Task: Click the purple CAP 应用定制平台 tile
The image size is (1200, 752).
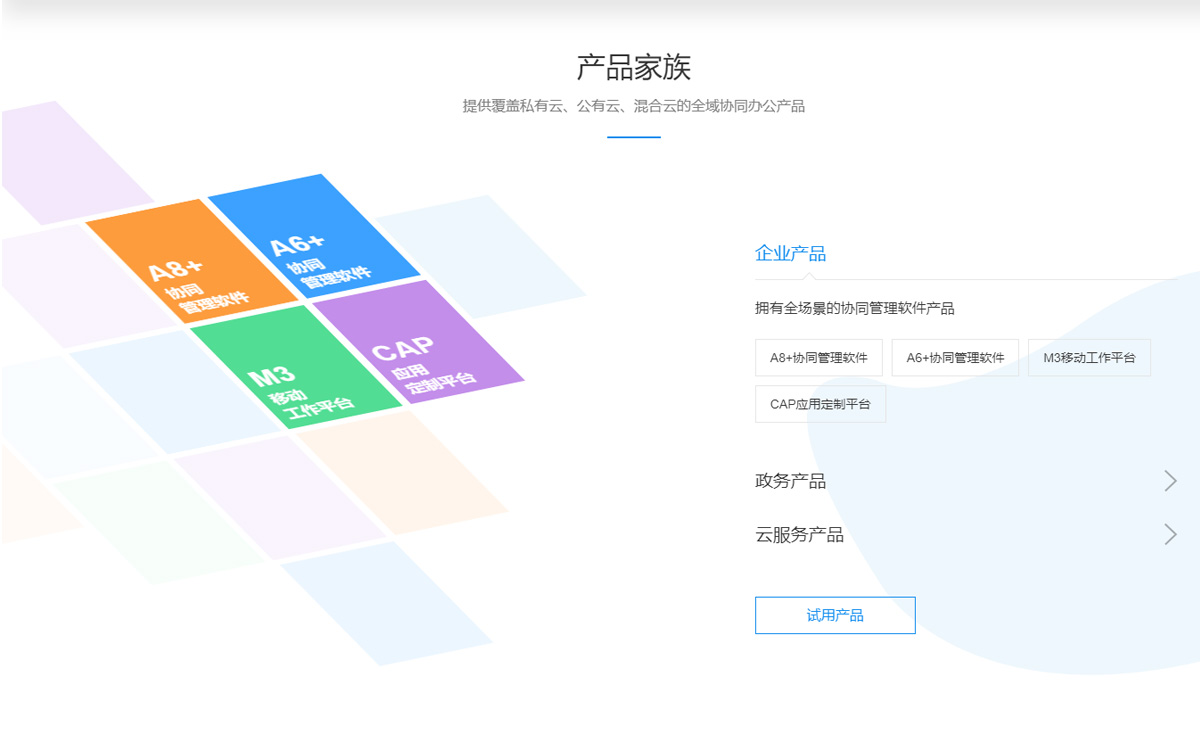Action: (x=418, y=343)
